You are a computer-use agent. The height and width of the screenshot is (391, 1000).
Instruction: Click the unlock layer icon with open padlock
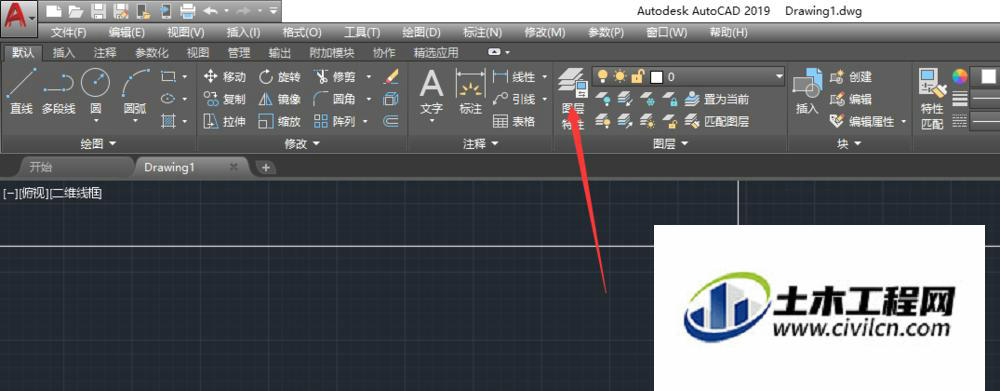(x=669, y=121)
